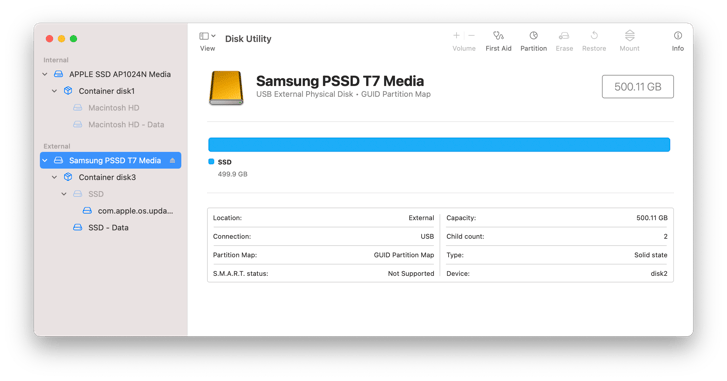Collapse Container disk3 node
Screen dimensions: 727x381
(x=54, y=177)
